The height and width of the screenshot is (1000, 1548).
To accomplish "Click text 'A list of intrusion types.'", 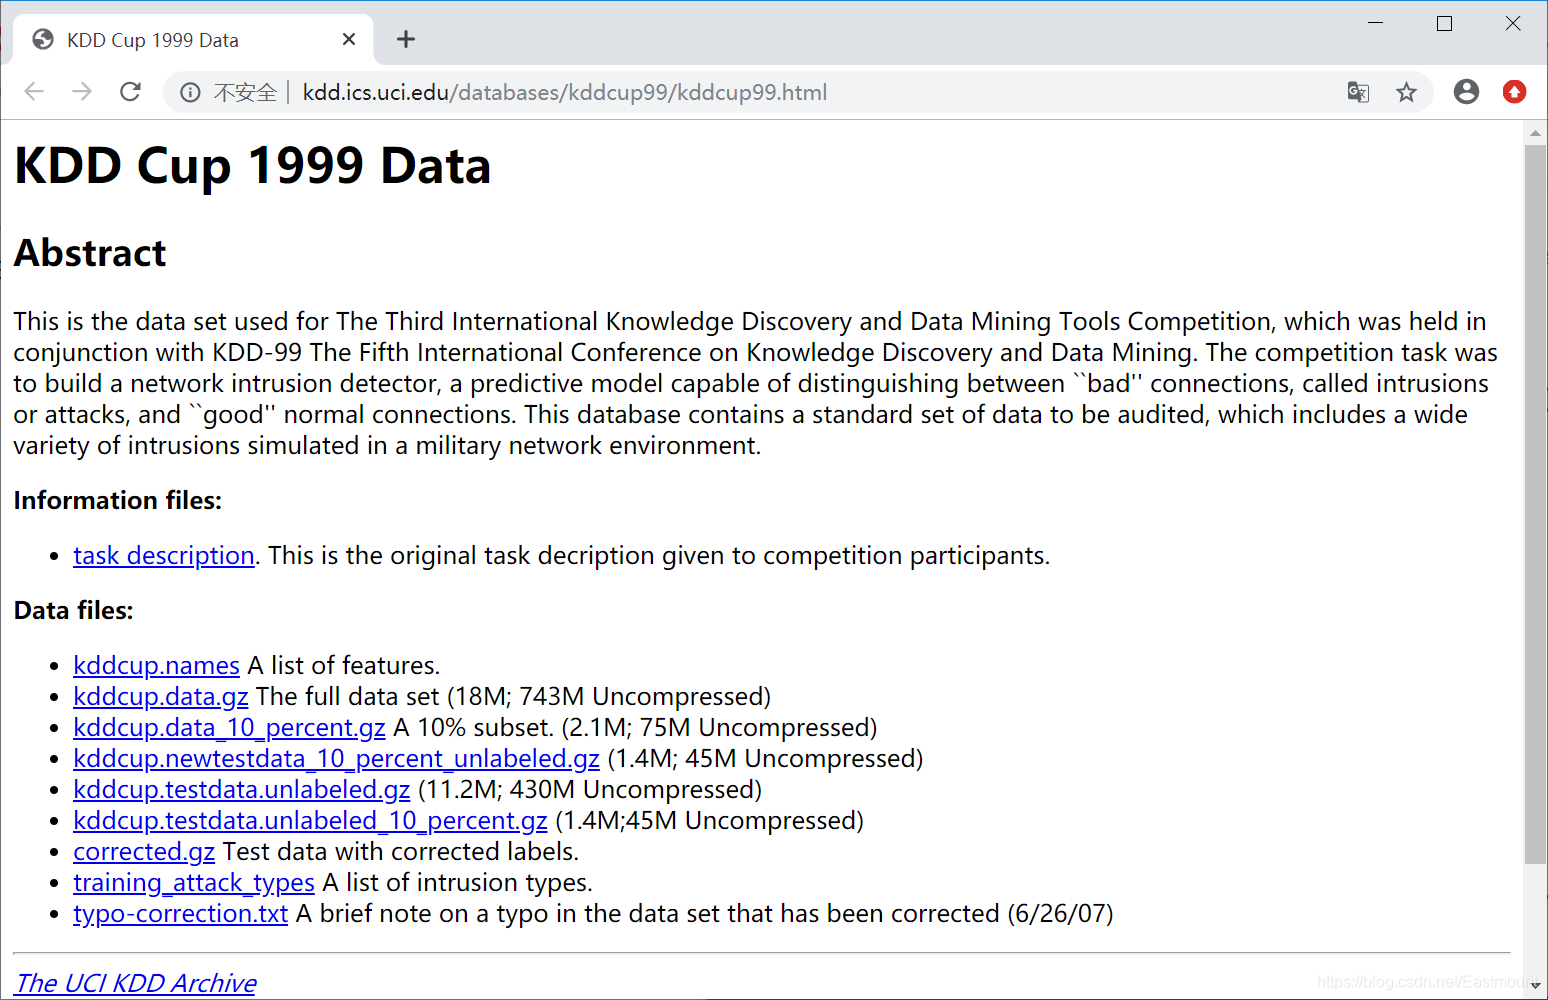I will click(x=458, y=883).
